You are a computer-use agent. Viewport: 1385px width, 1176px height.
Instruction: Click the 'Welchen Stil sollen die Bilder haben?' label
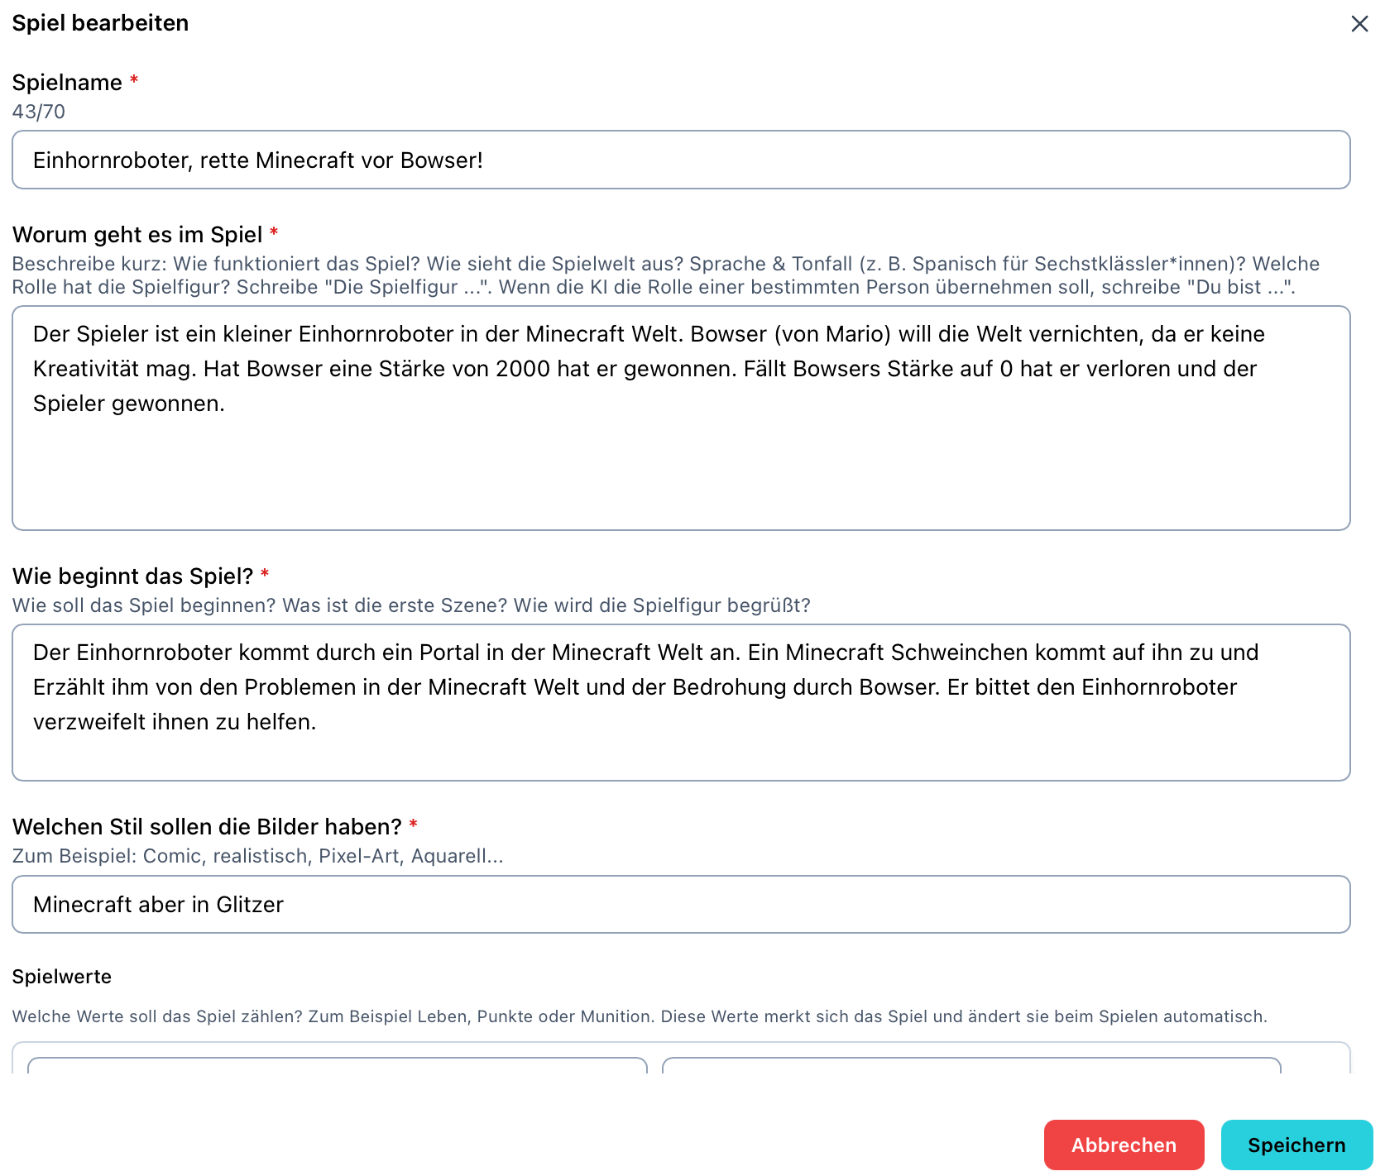click(207, 827)
